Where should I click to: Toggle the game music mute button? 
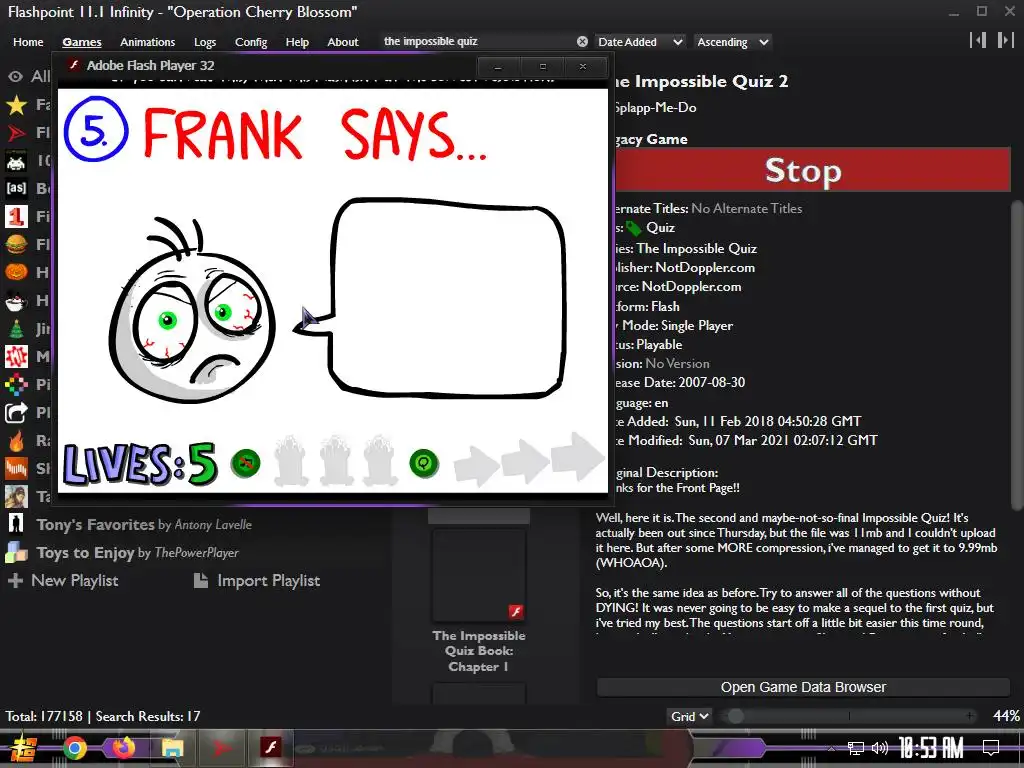[x=246, y=464]
